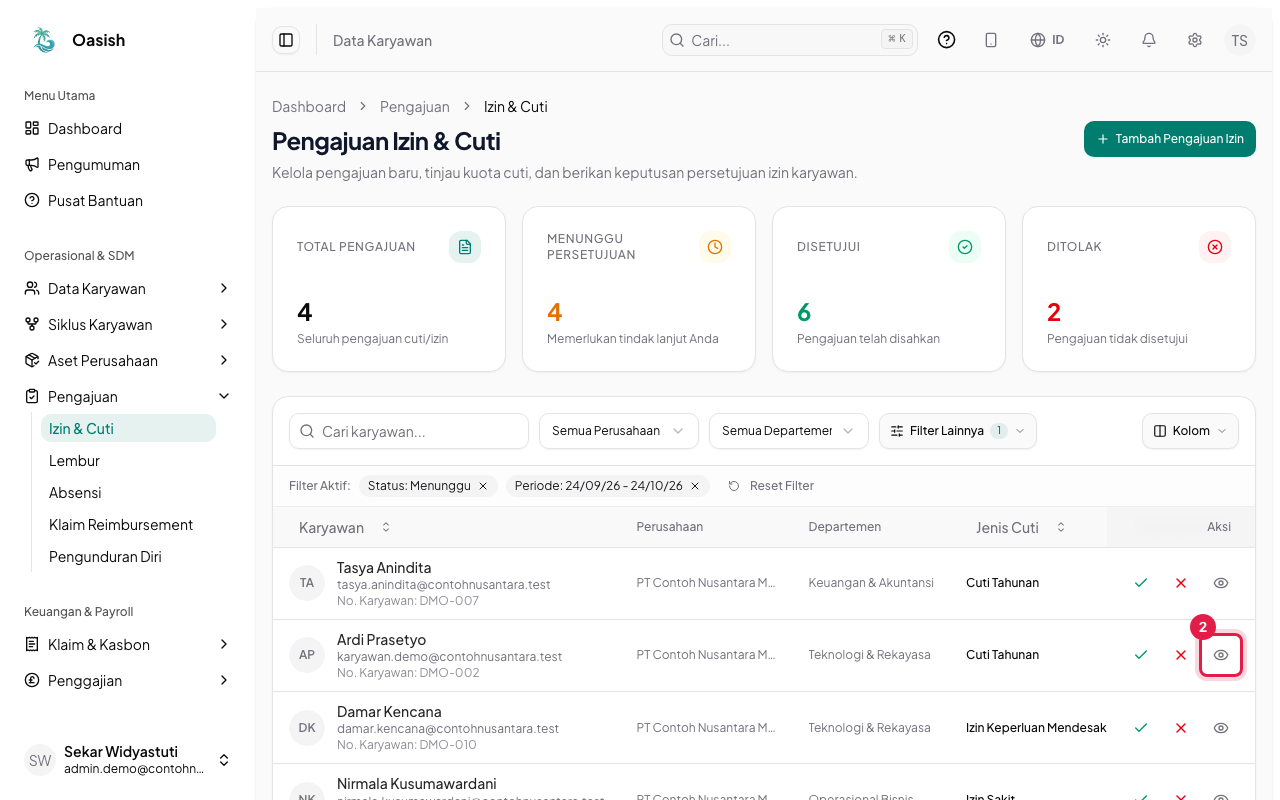
Task: Reject Ardi Prasetyo's leave request
Action: click(x=1181, y=655)
